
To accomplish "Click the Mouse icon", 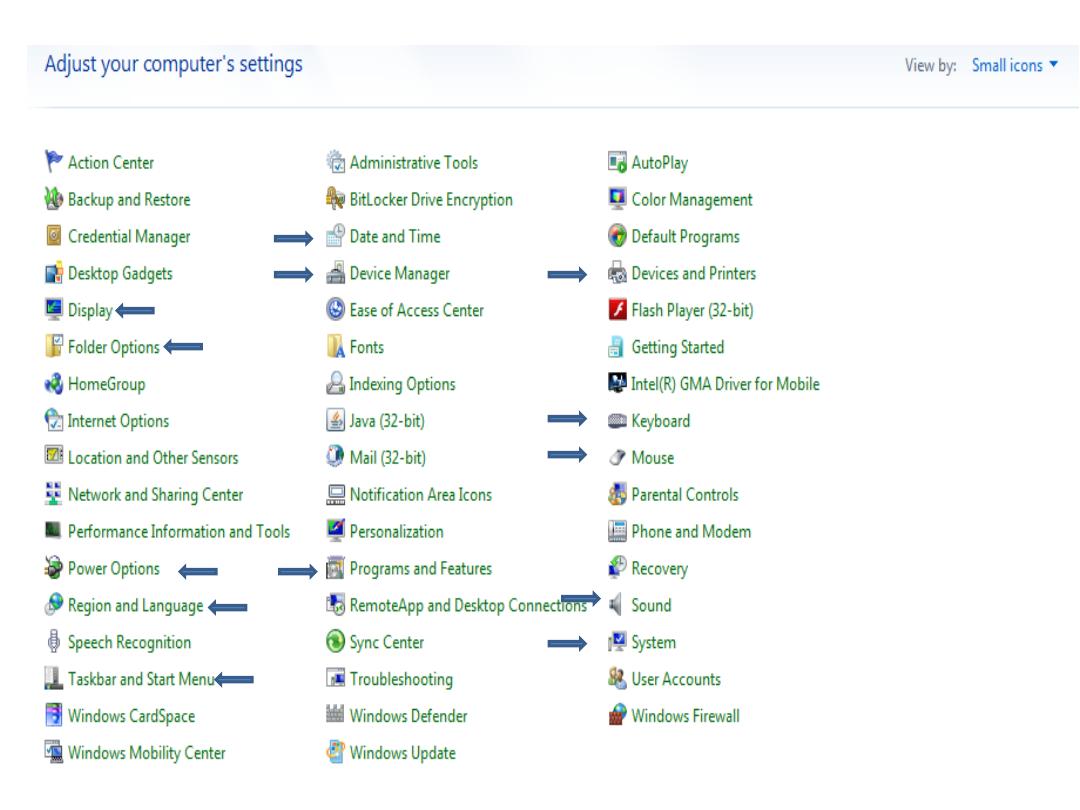I will [617, 457].
